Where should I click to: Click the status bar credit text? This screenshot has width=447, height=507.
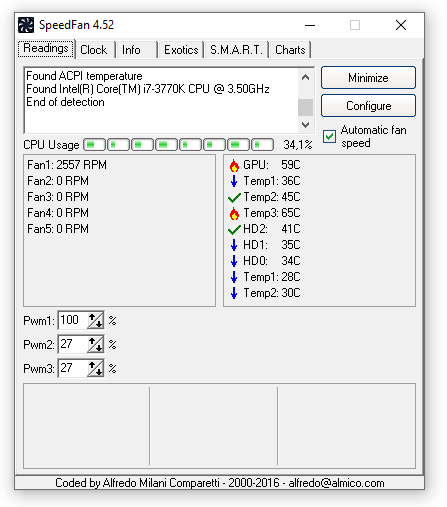[x=220, y=483]
